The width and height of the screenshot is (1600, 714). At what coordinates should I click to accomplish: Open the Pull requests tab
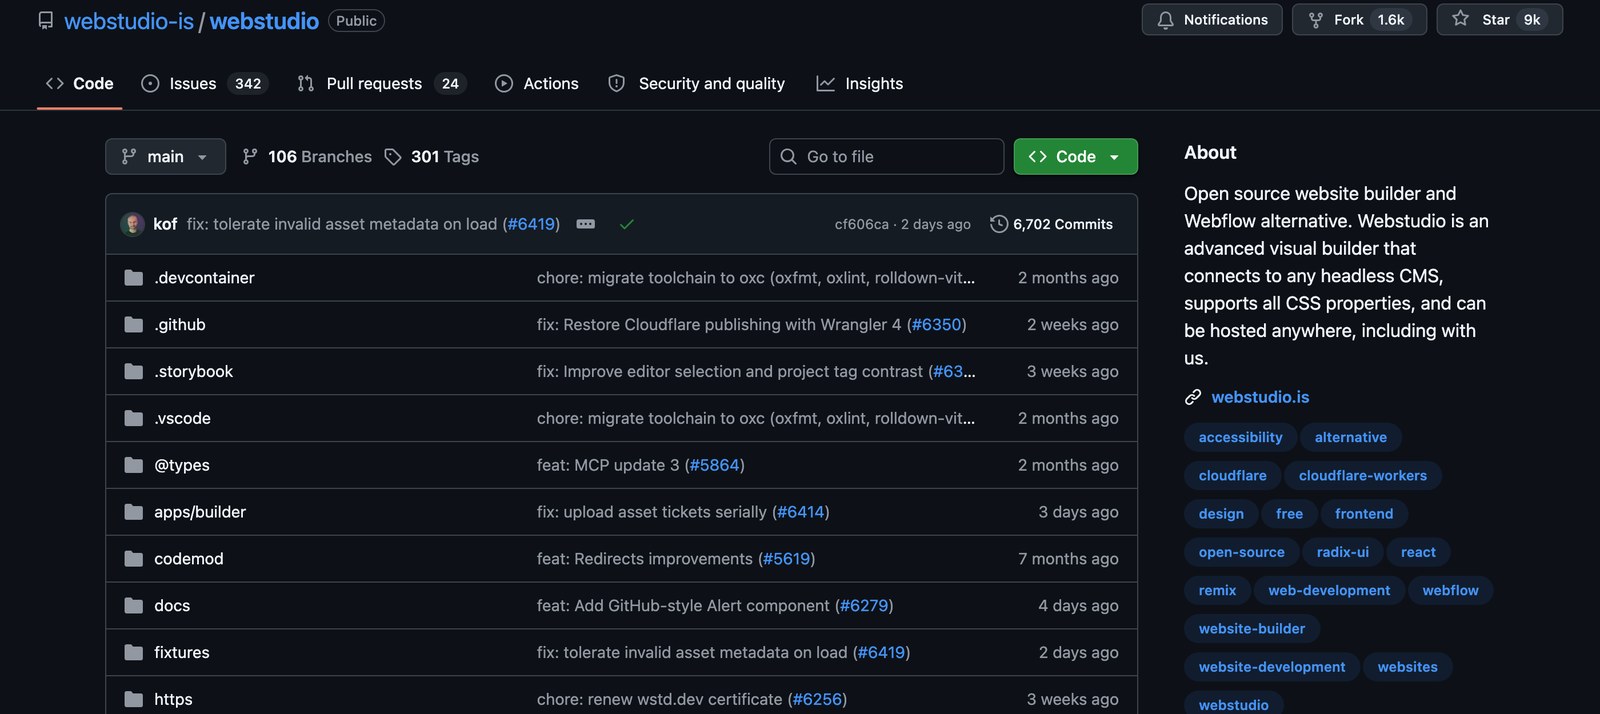(x=381, y=83)
